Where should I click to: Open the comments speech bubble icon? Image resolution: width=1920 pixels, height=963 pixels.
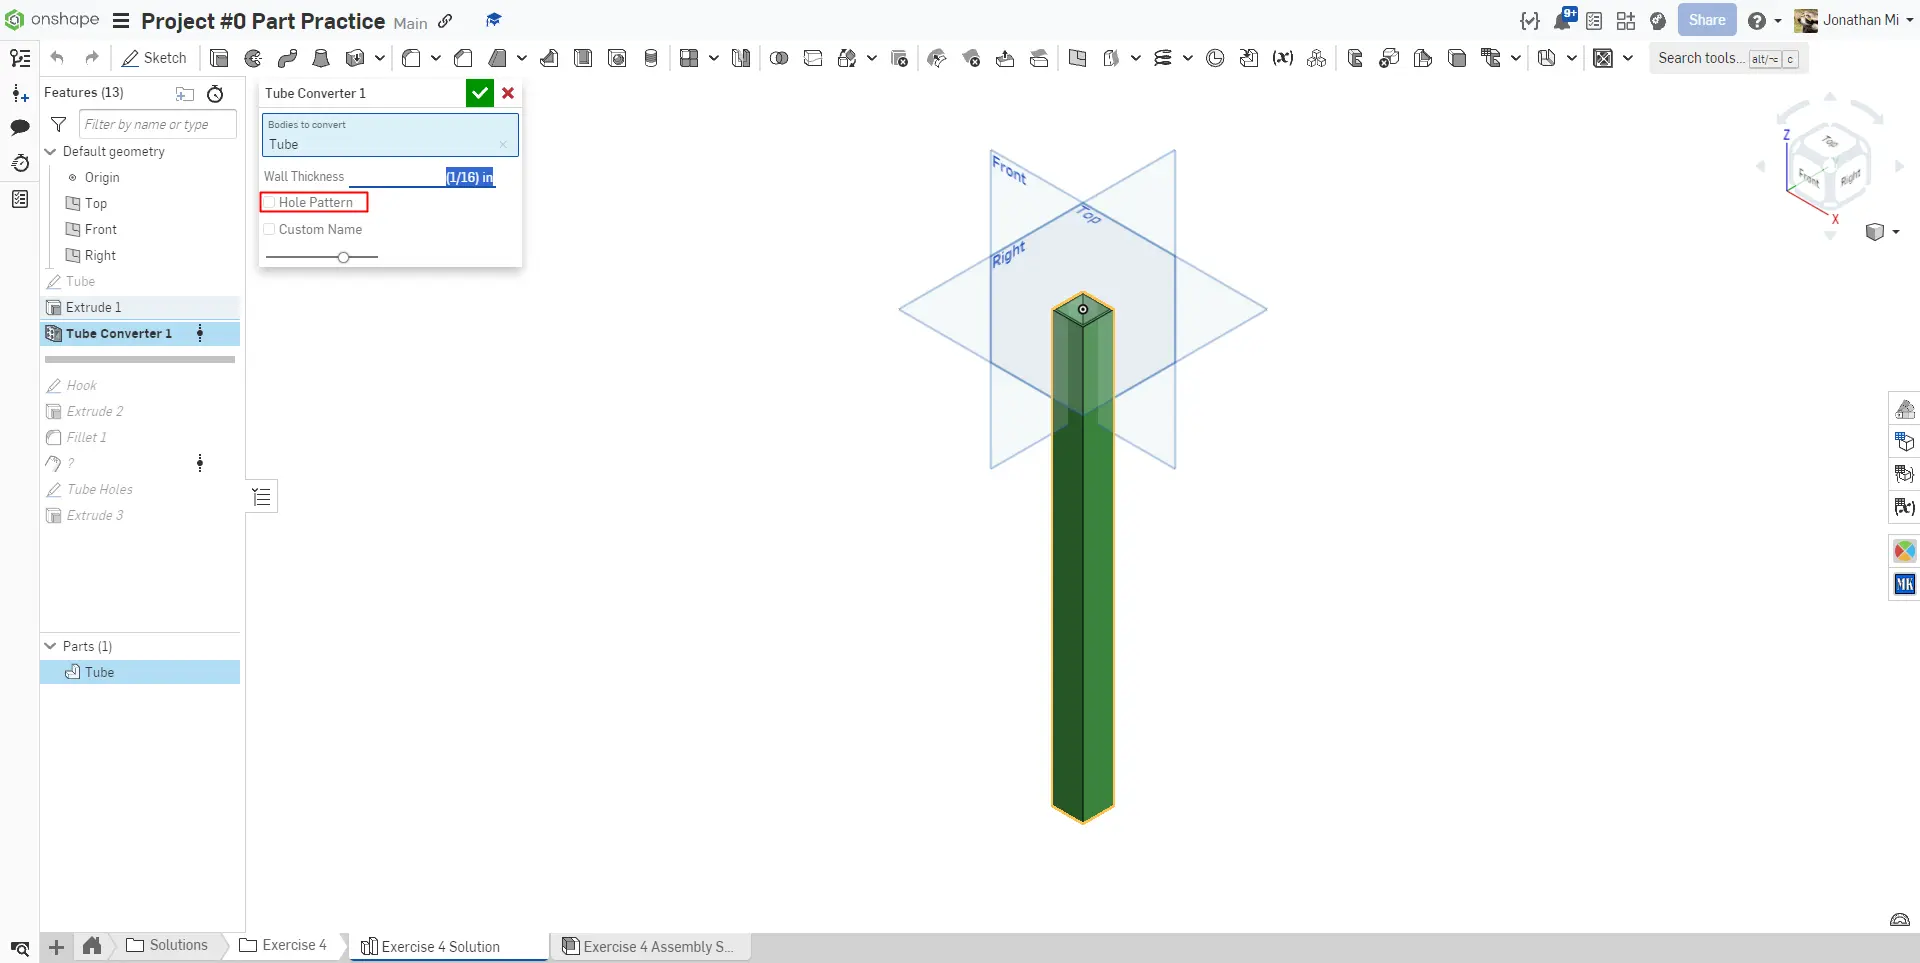[20, 127]
